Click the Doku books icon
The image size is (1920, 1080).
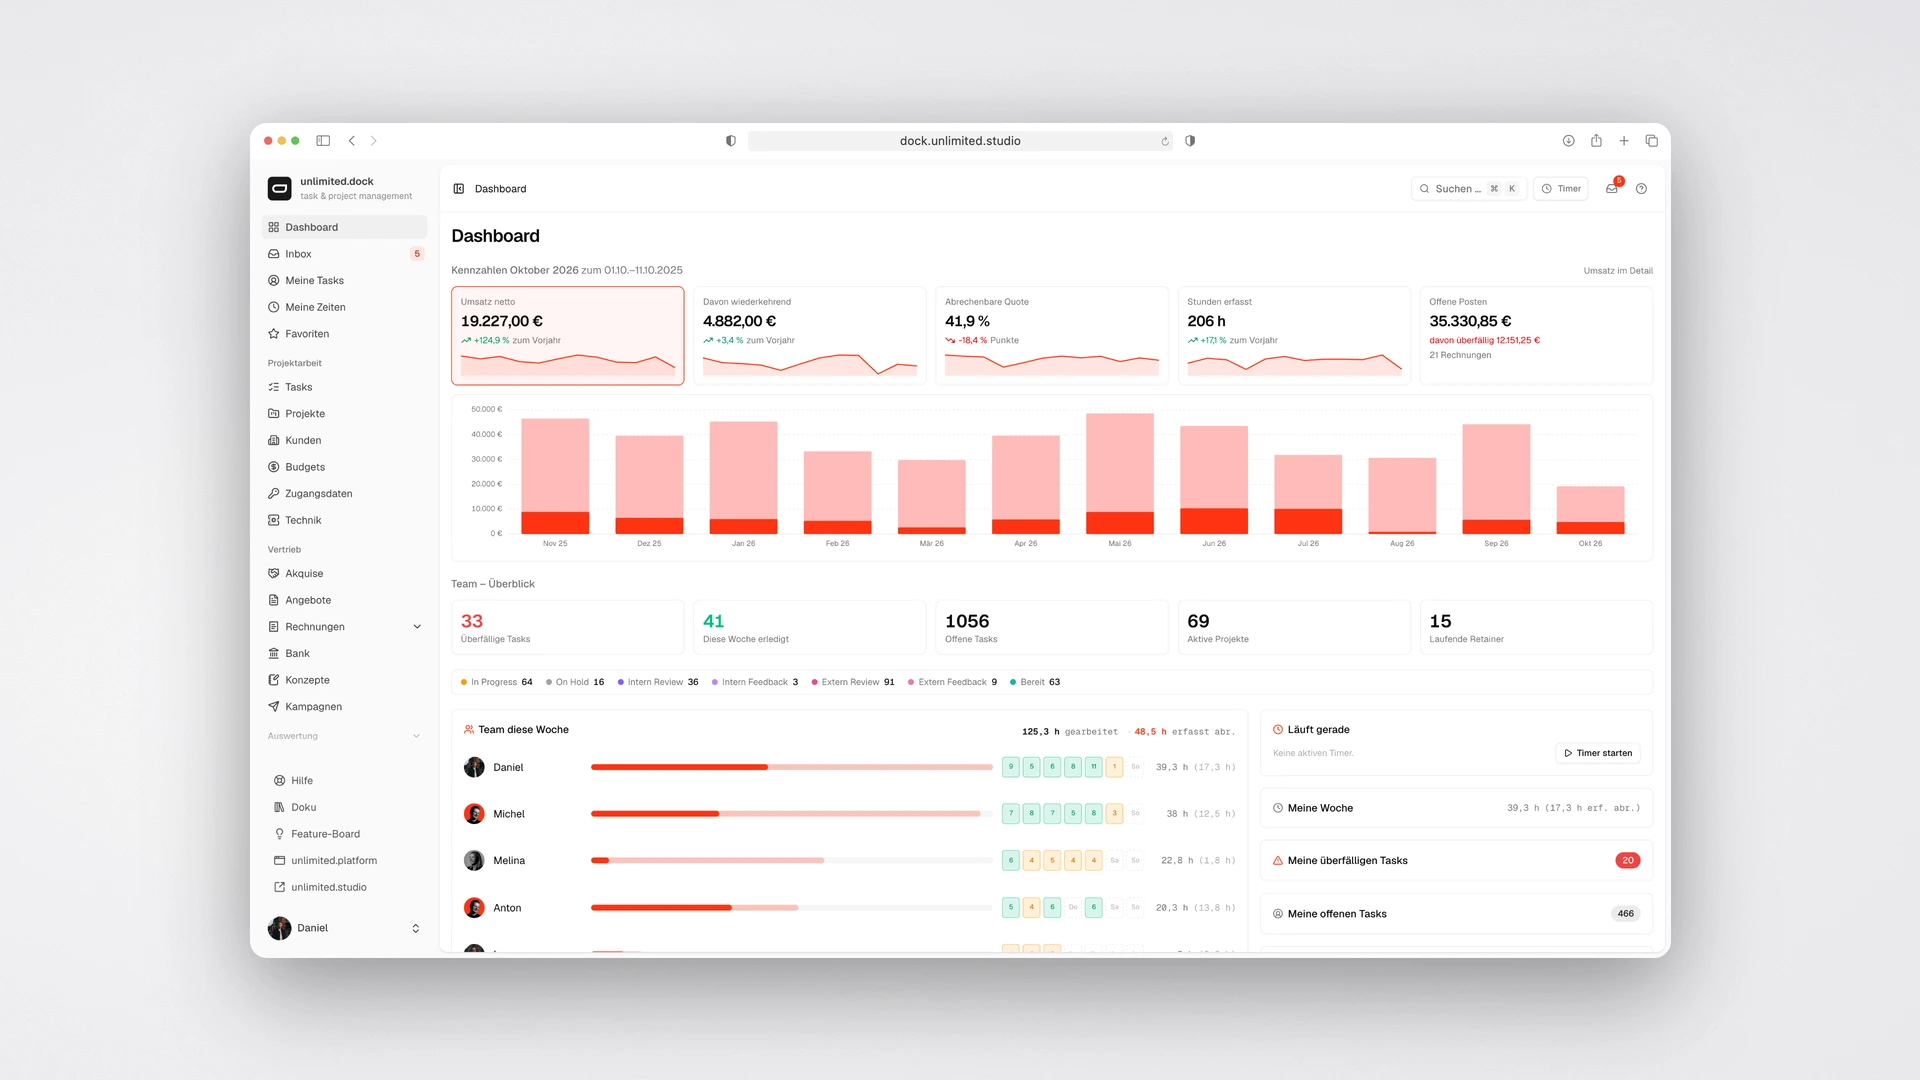(x=280, y=807)
